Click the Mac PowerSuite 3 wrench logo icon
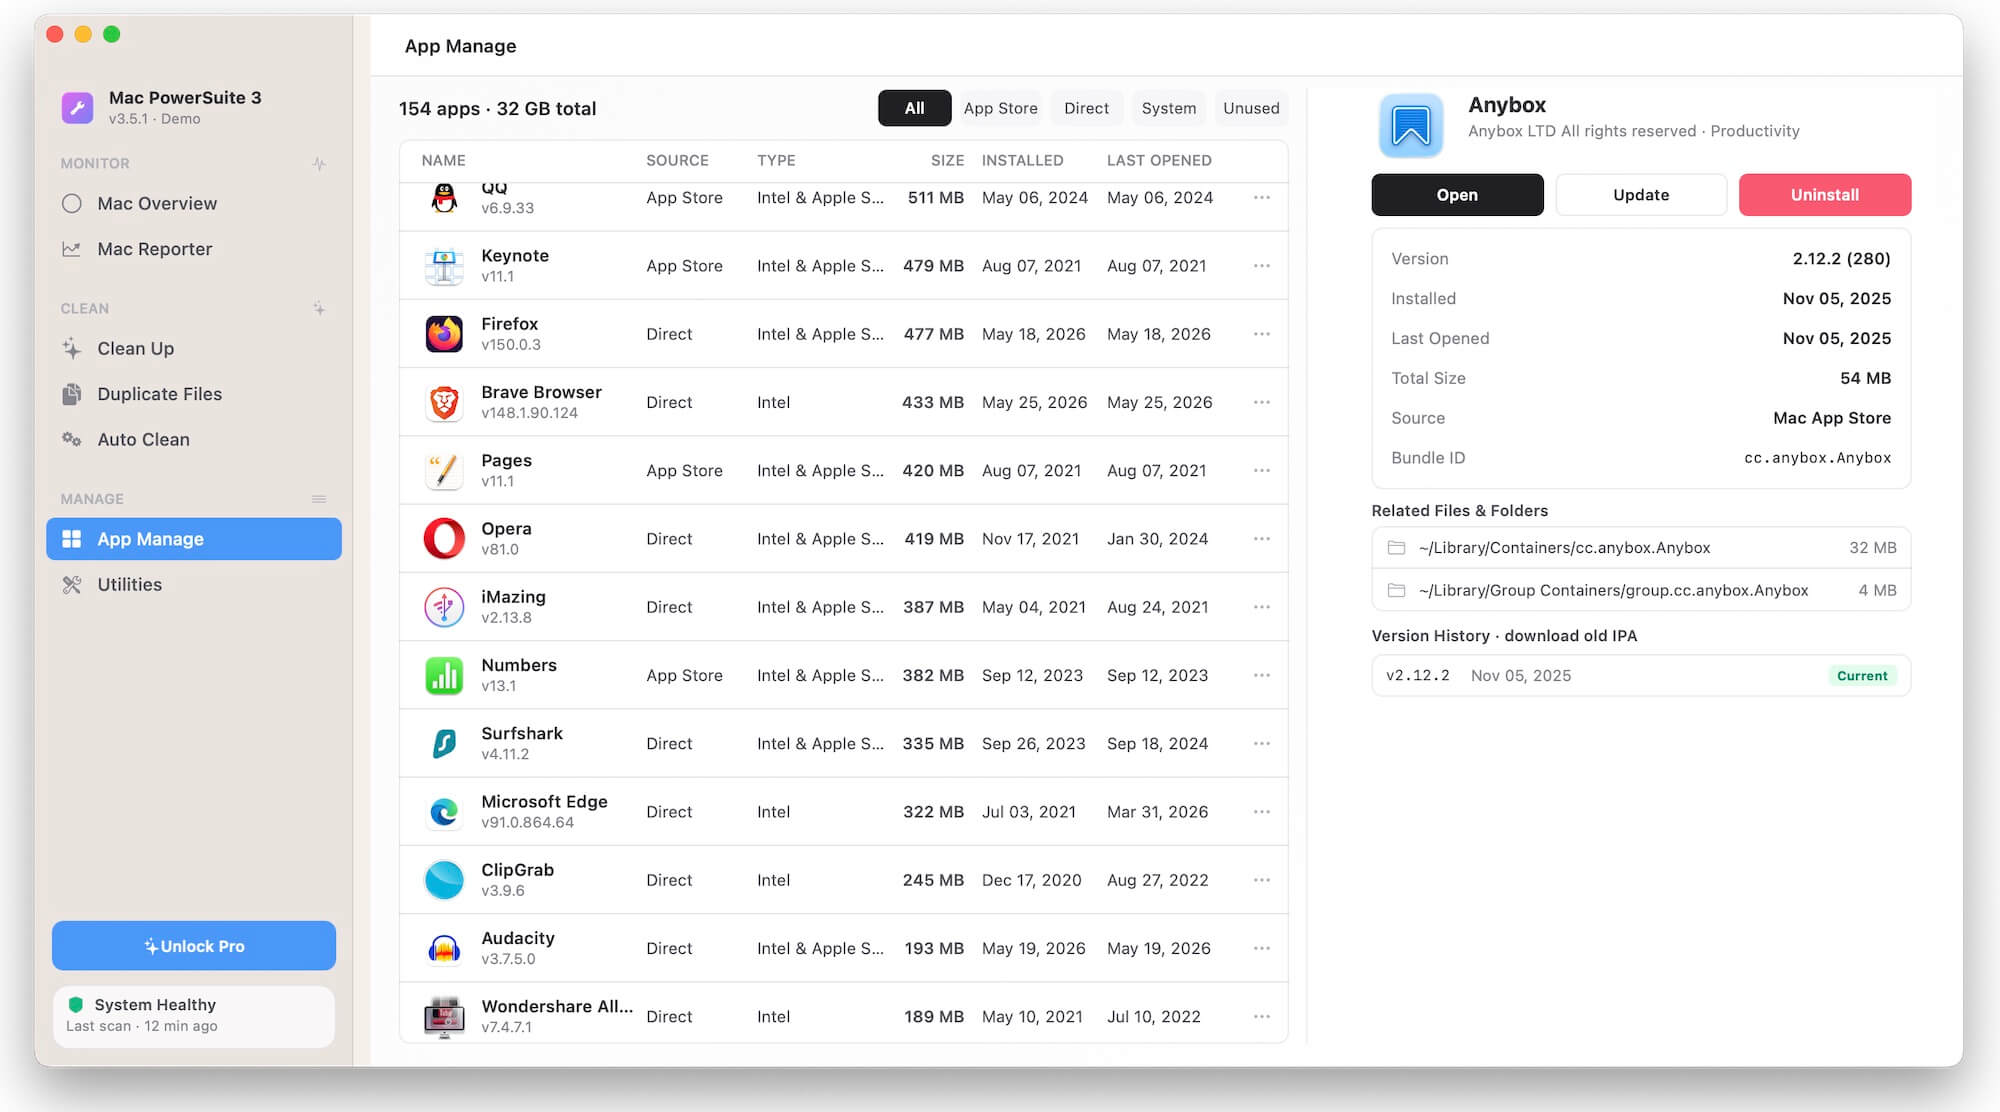The height and width of the screenshot is (1112, 2000). pyautogui.click(x=77, y=107)
